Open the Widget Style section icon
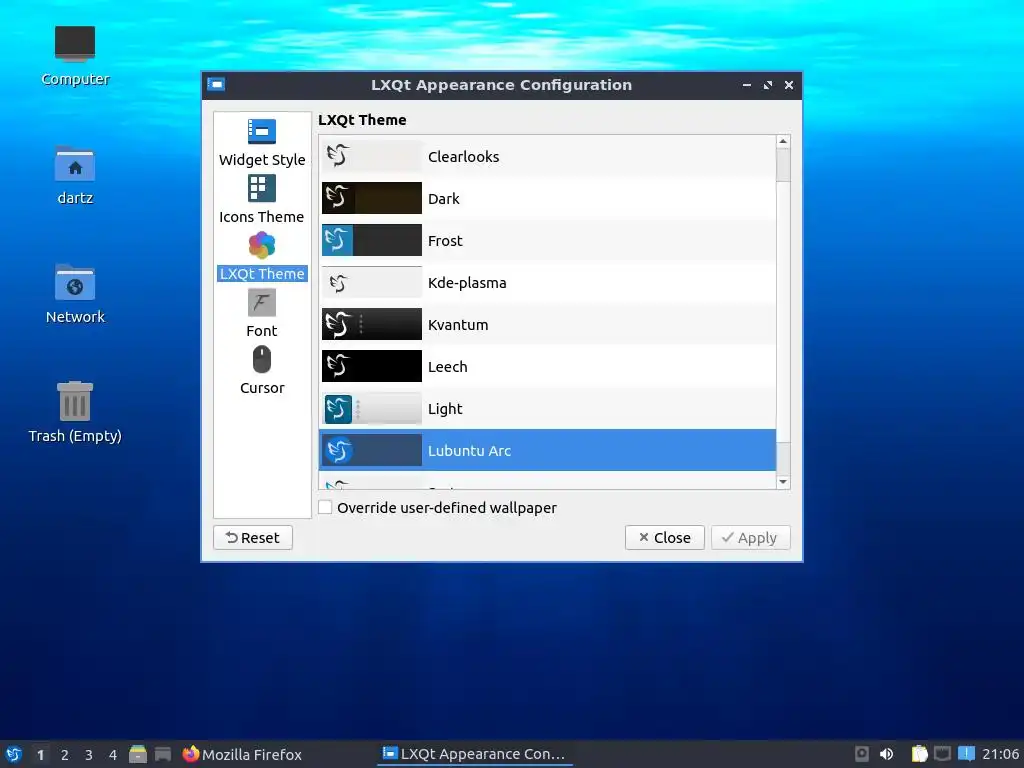Viewport: 1024px width, 768px height. coord(262,131)
